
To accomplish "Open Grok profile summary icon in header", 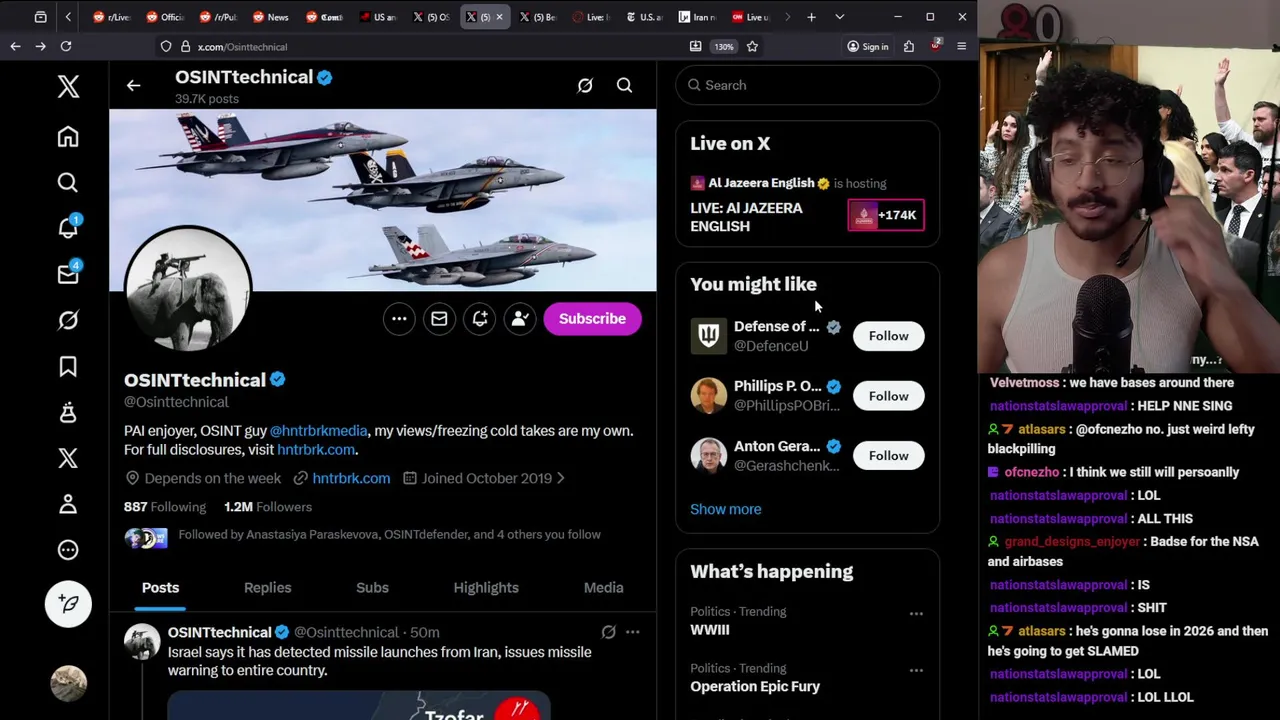I will [585, 86].
